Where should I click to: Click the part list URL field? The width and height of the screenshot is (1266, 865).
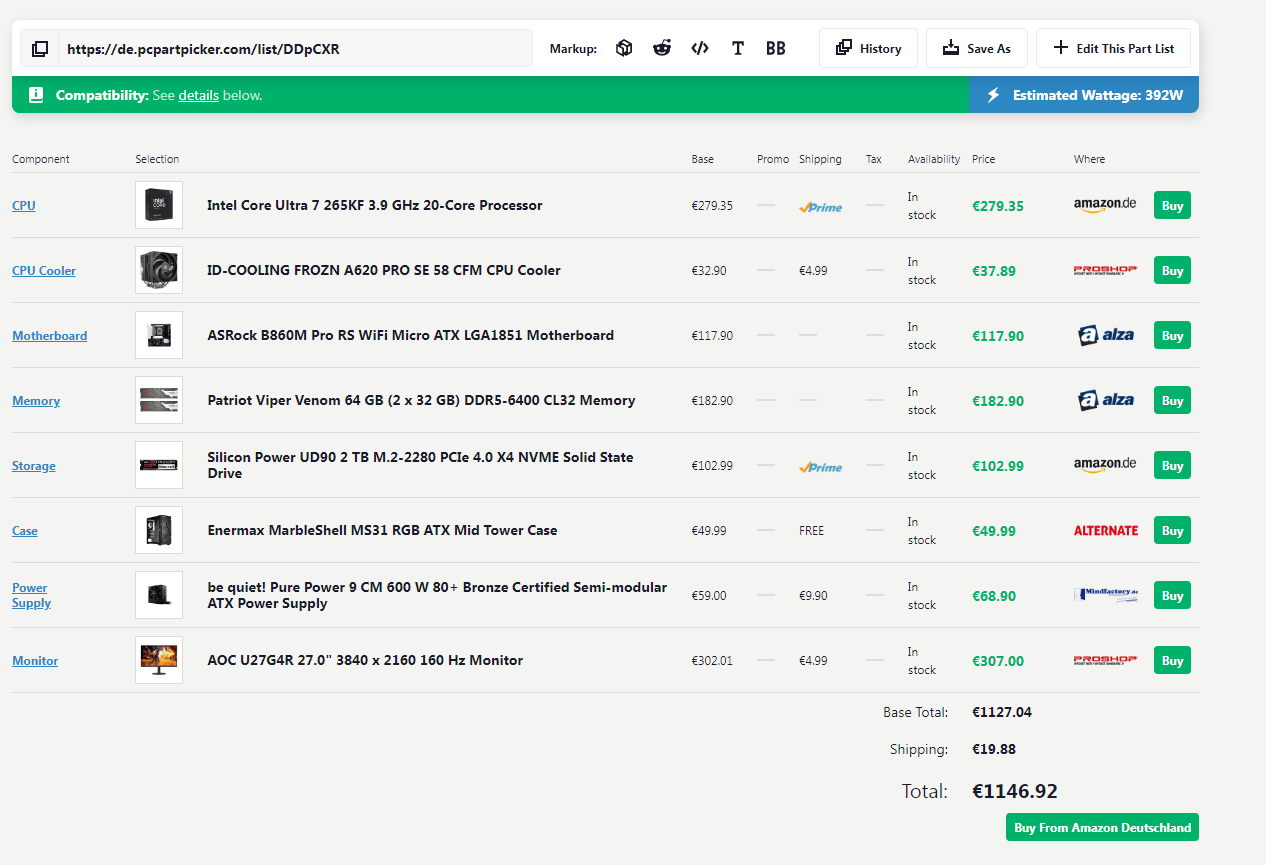(x=295, y=48)
